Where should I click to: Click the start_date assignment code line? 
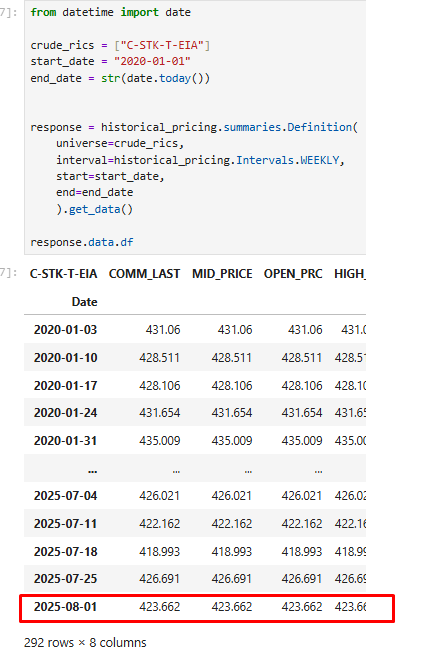[110, 62]
